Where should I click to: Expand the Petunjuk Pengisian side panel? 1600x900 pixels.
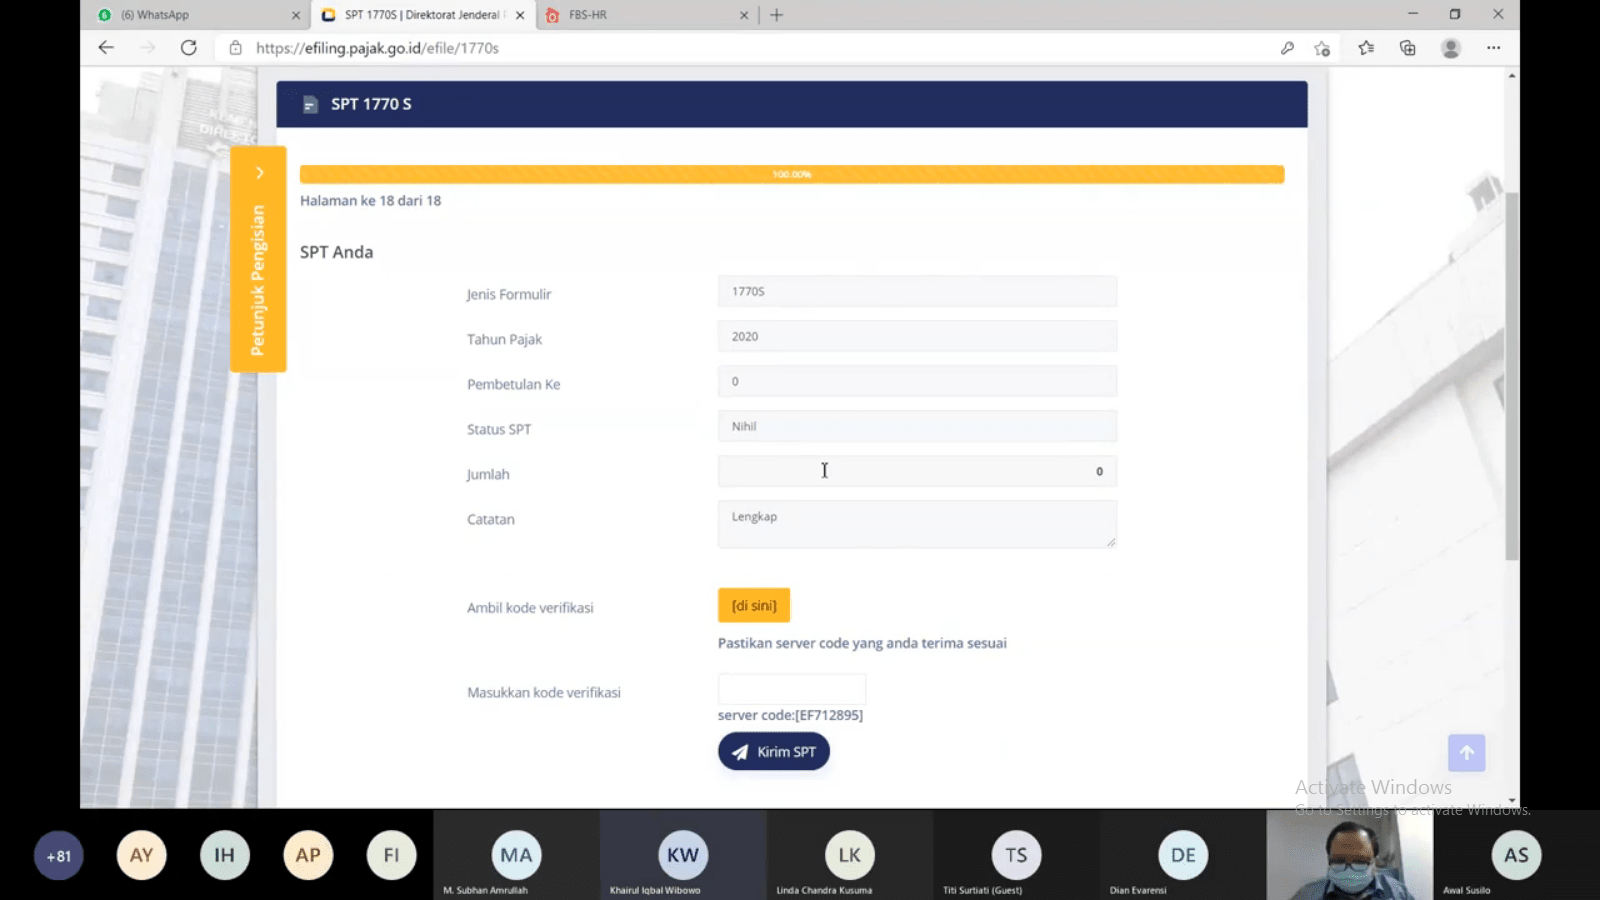[x=259, y=173]
